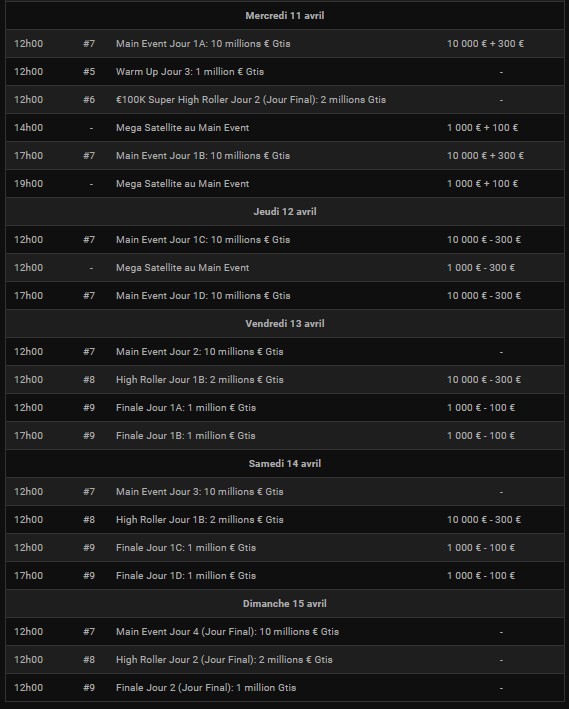Select the 14h00 Mega Satellite row
569x709 pixels.
(x=284, y=128)
